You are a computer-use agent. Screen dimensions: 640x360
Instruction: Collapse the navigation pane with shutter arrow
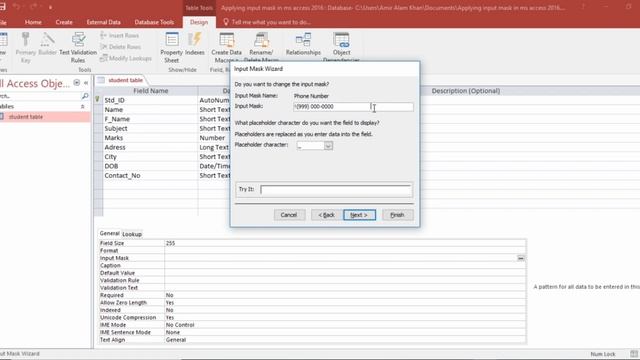point(86,83)
